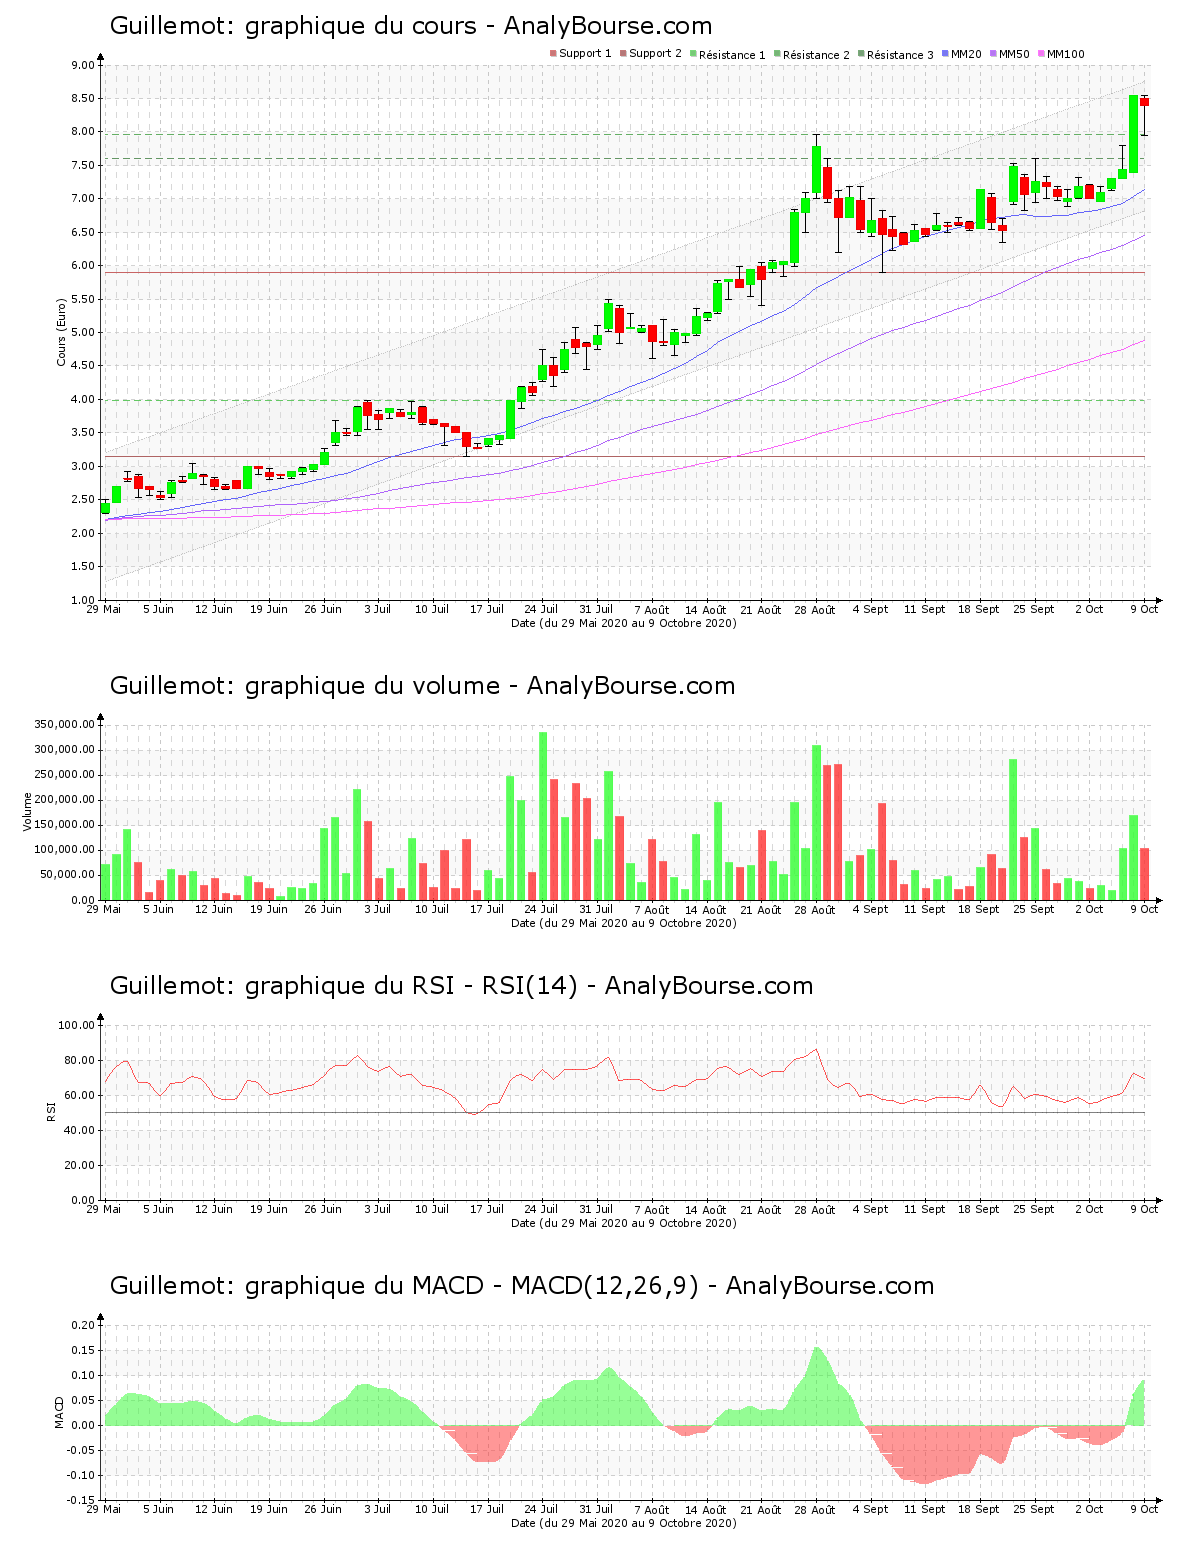Click the '80.00' RSI axis value
Viewport: 1200px width, 1550px height.
point(79,1060)
